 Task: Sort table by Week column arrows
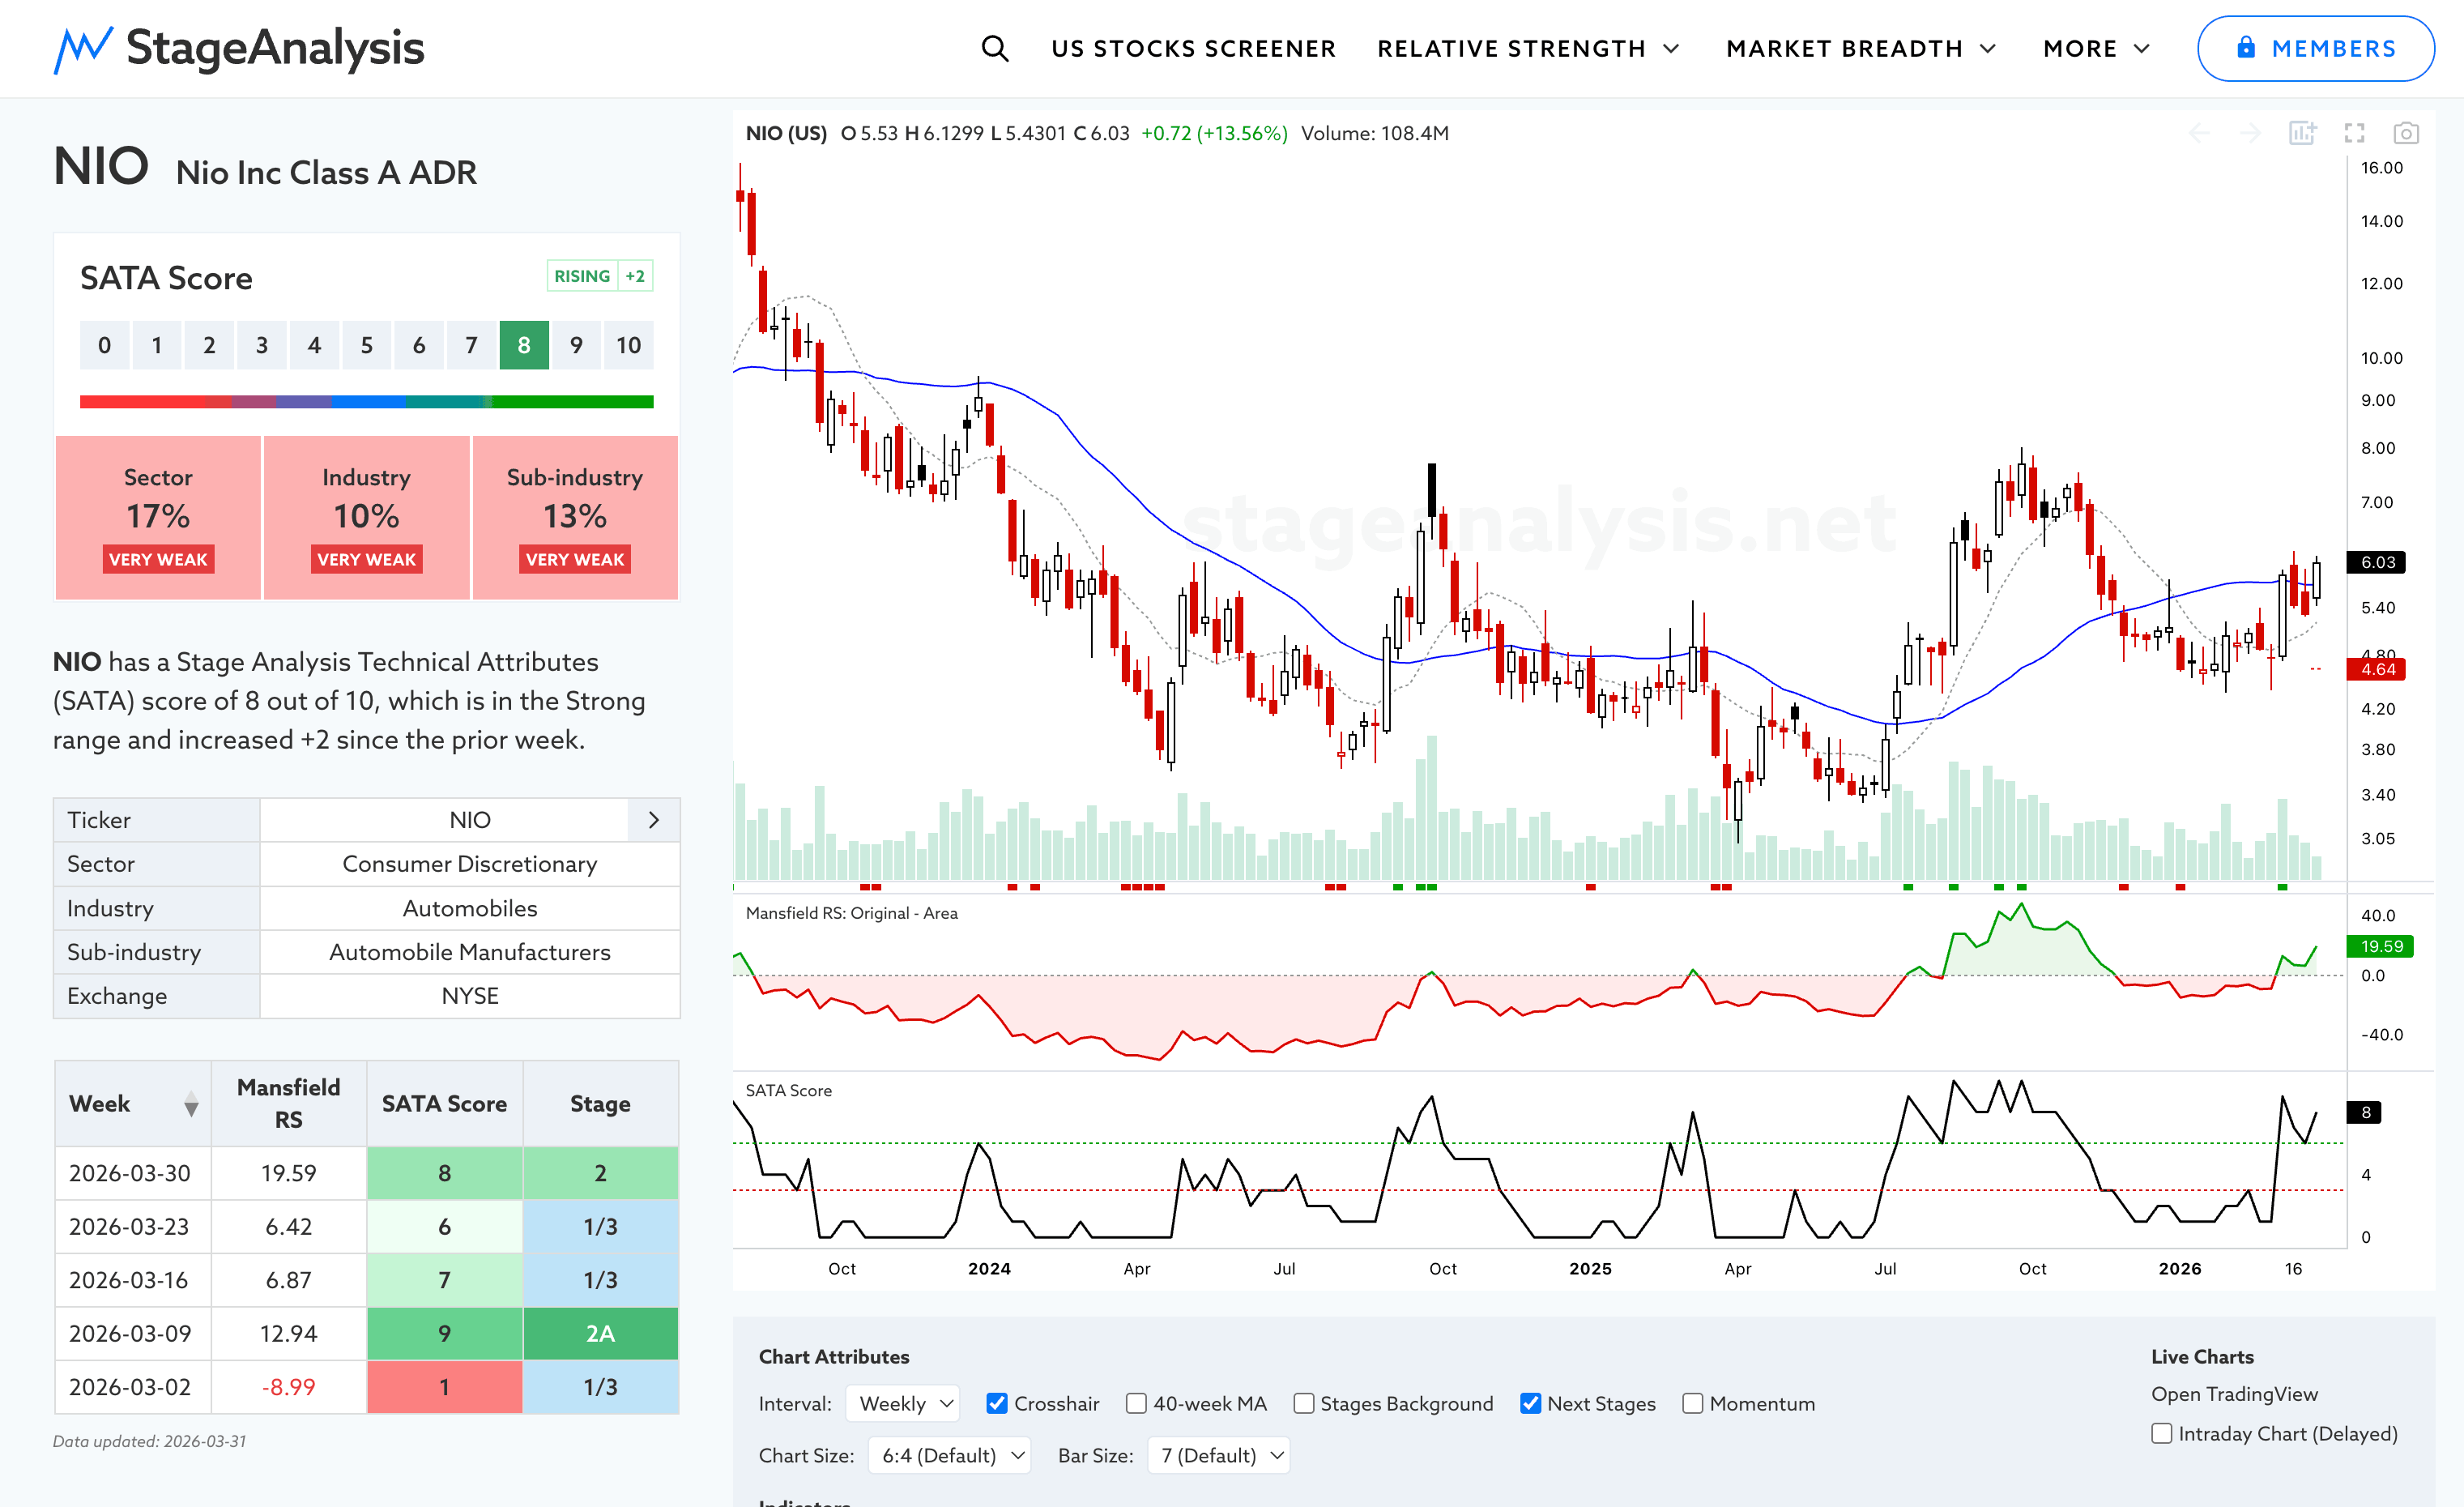[191, 1104]
